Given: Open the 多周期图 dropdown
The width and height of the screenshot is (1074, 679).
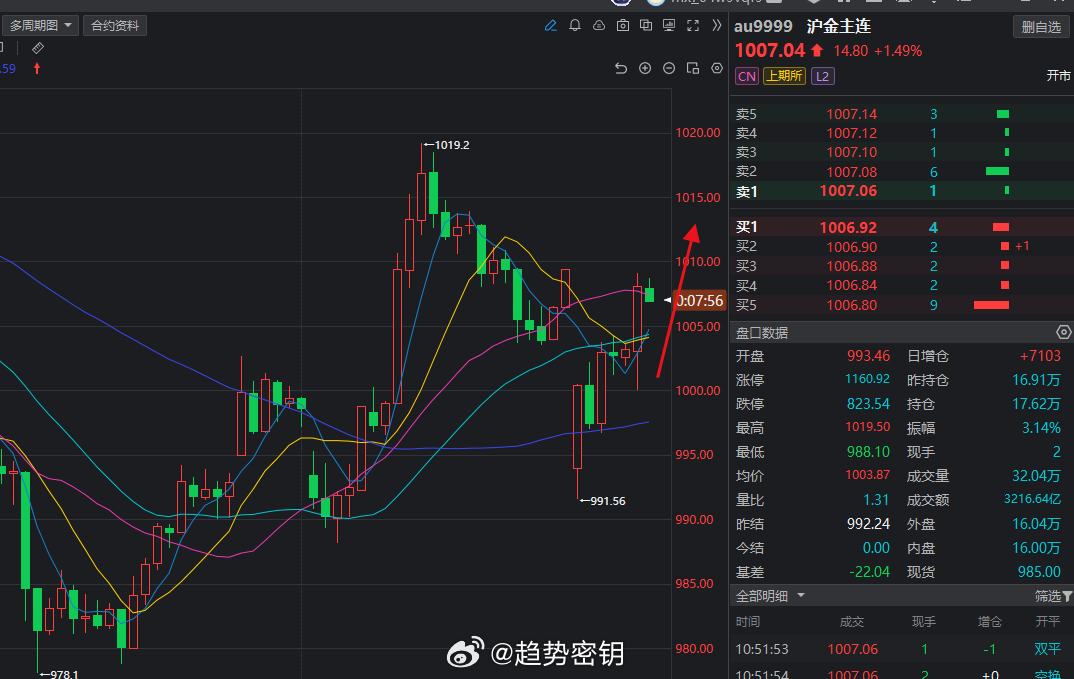Looking at the screenshot, I should tap(39, 25).
